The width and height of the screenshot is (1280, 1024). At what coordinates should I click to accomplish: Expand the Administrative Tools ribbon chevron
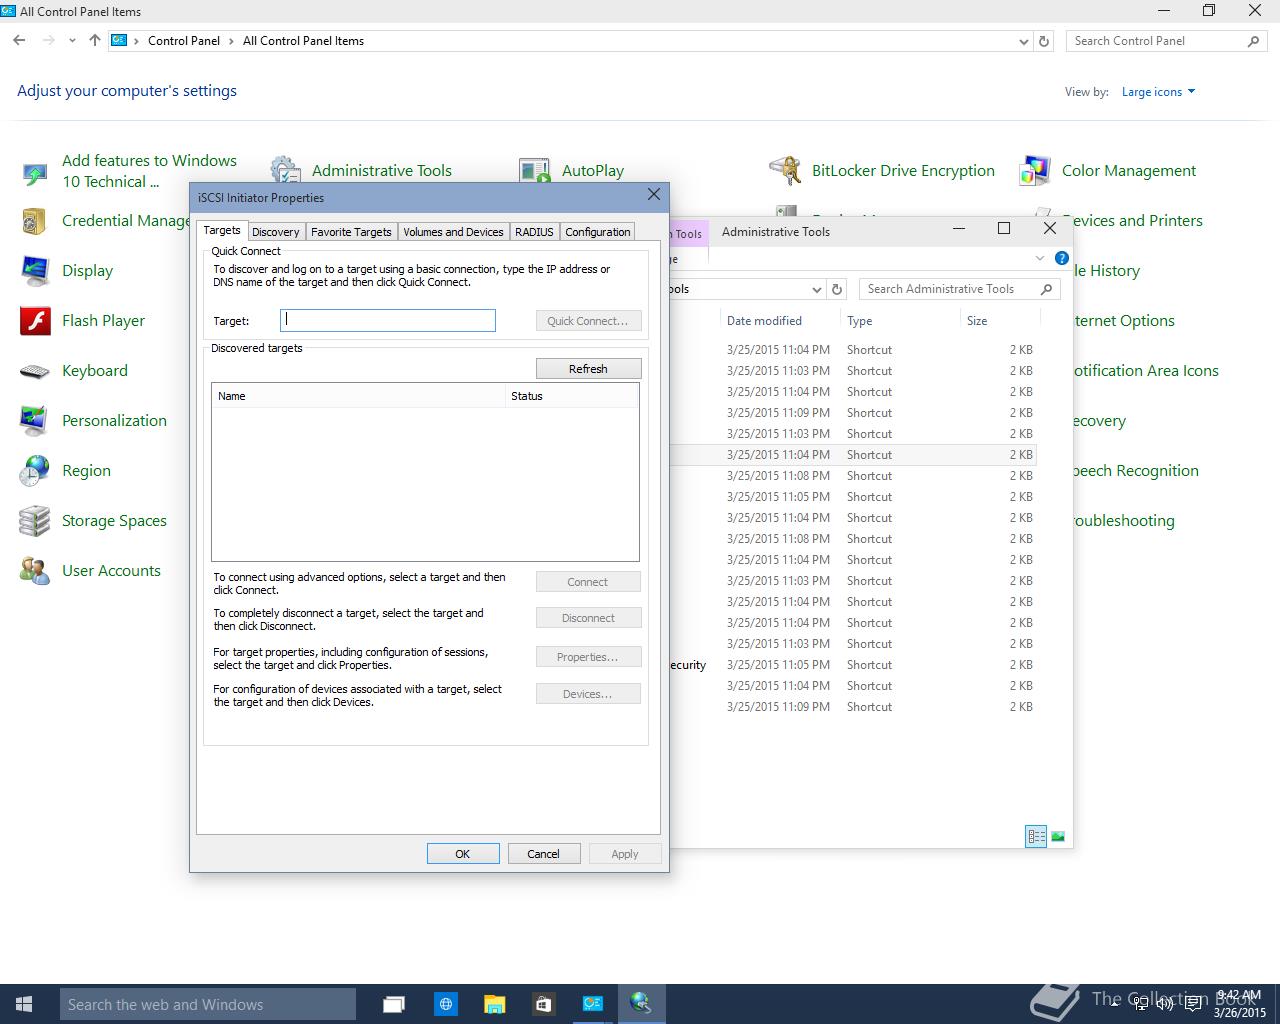(x=1040, y=258)
